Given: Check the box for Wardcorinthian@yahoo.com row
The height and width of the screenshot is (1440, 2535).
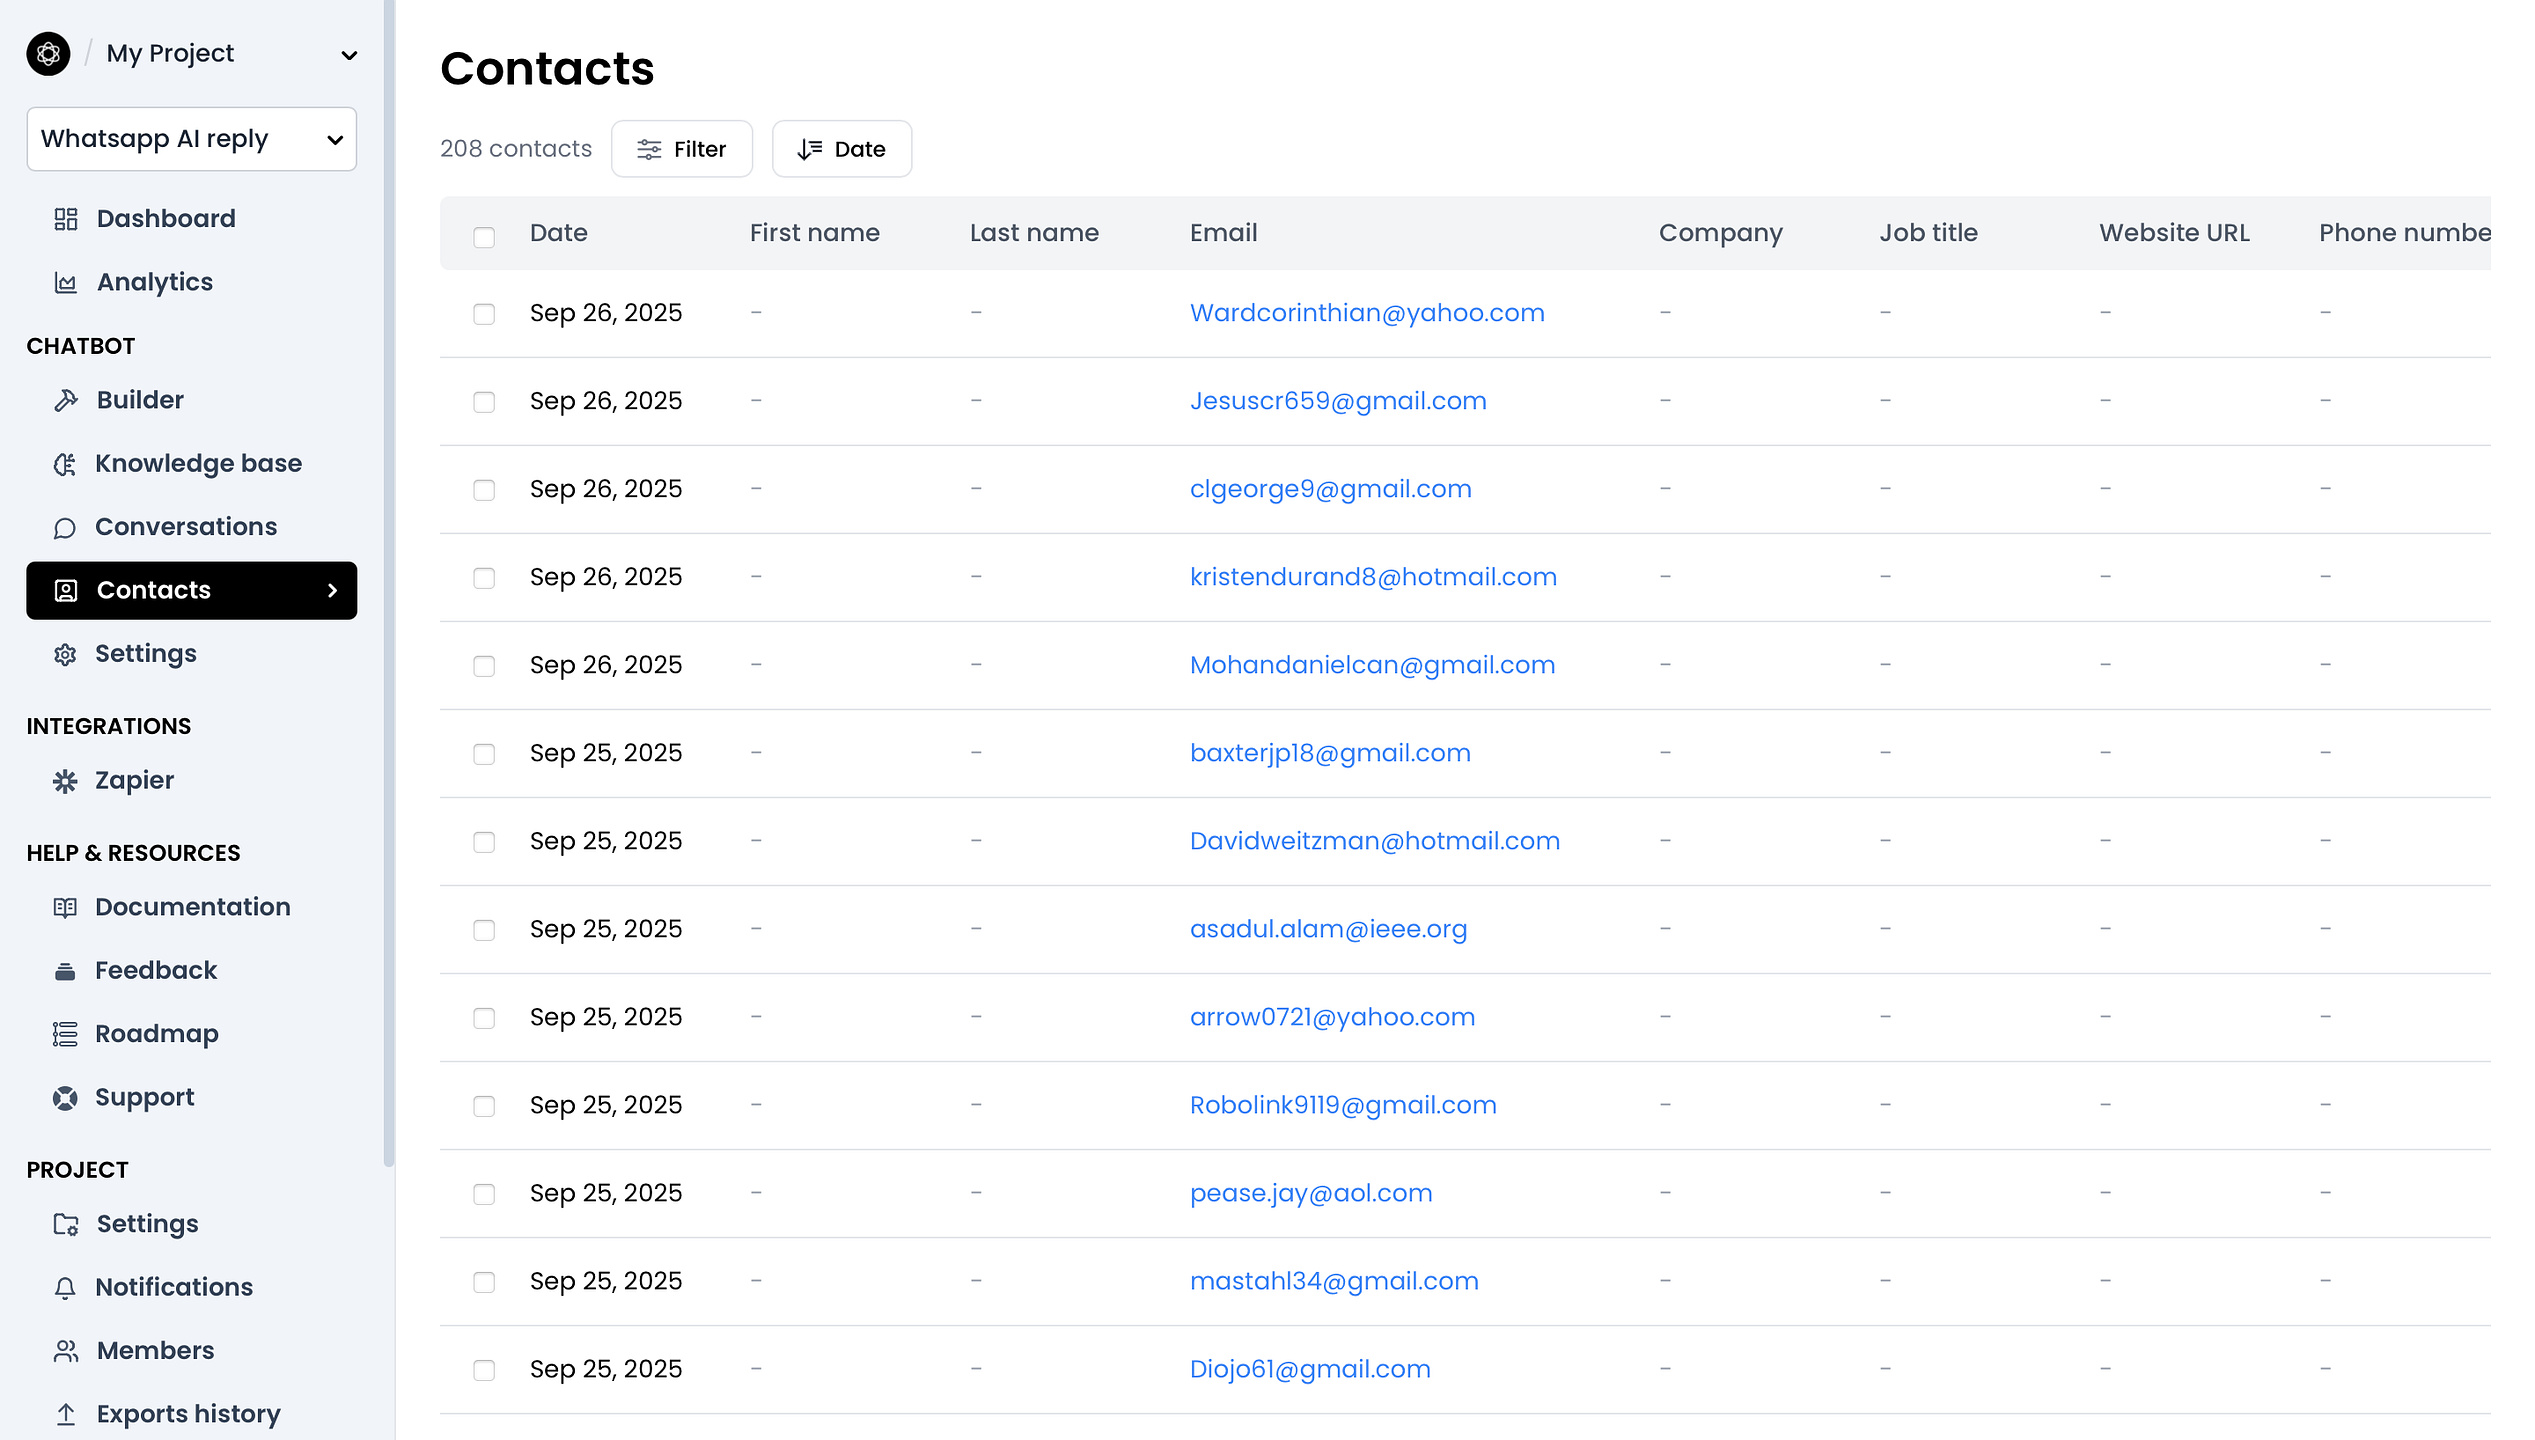Looking at the screenshot, I should (484, 314).
